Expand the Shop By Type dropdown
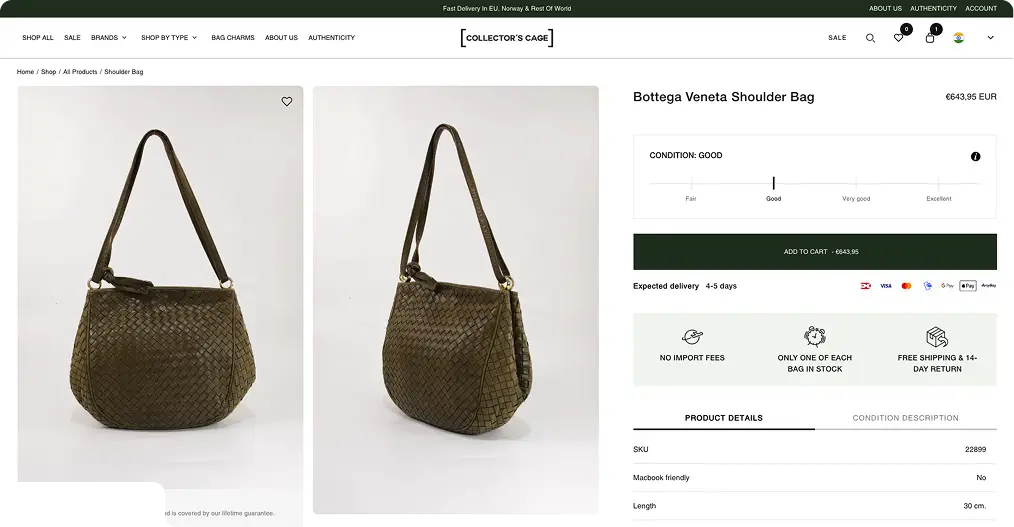1014x527 pixels. pos(169,38)
